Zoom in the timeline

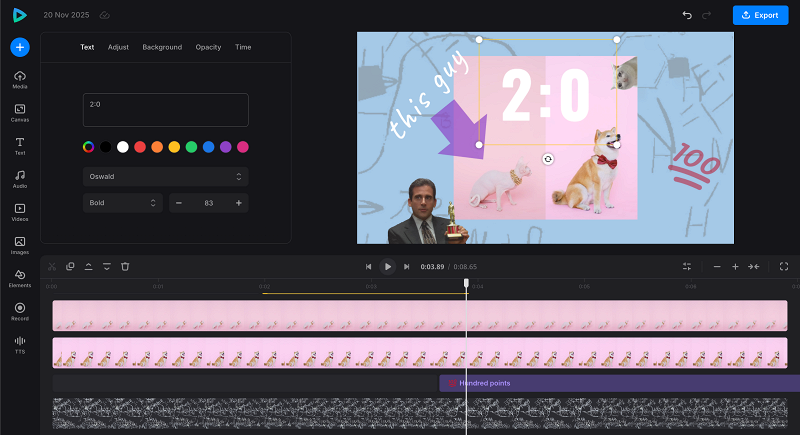pos(735,267)
